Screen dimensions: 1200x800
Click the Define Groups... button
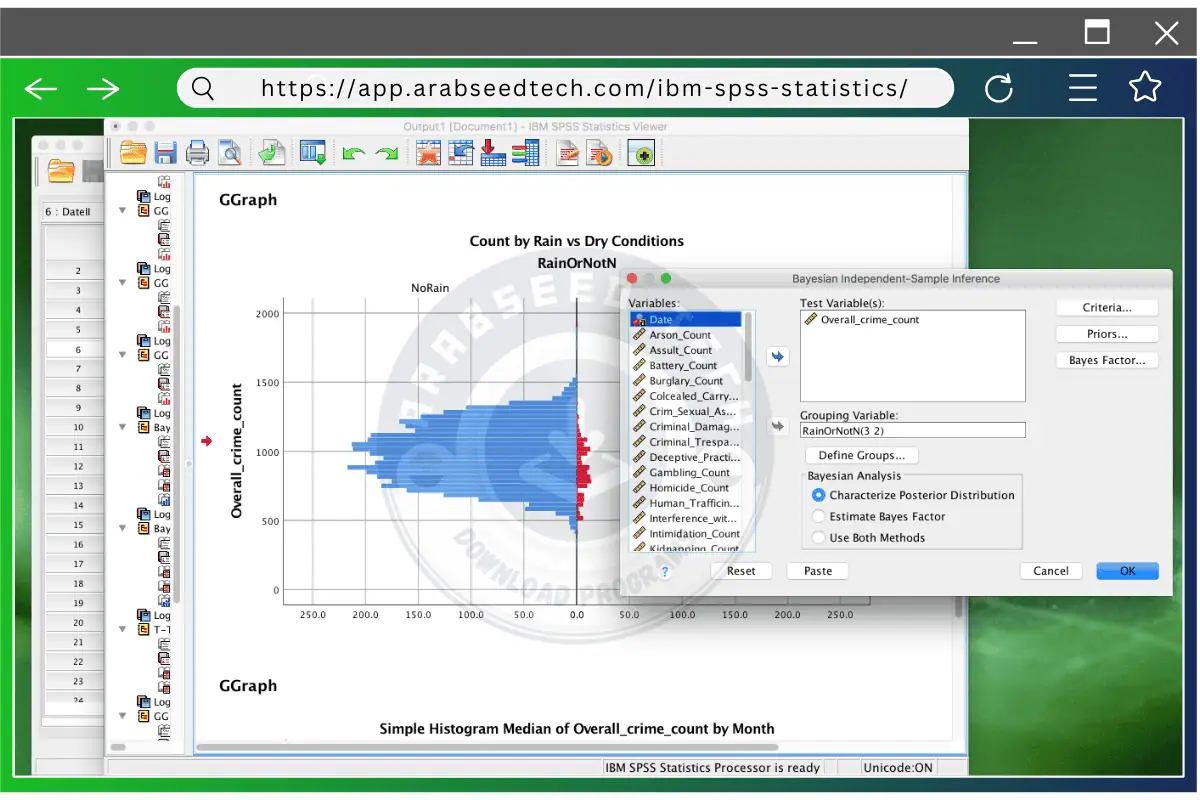click(861, 455)
